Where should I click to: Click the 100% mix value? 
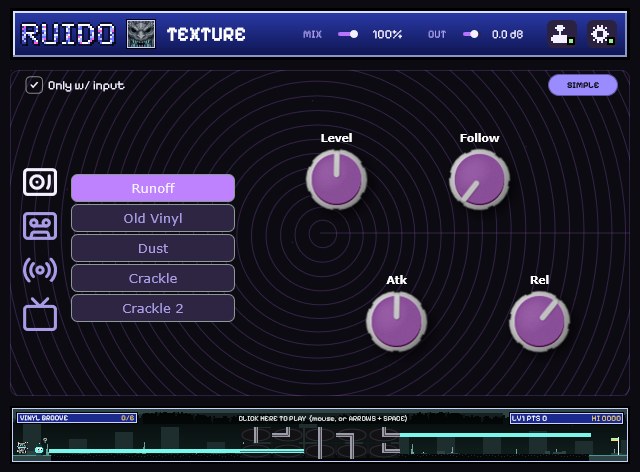[x=387, y=34]
